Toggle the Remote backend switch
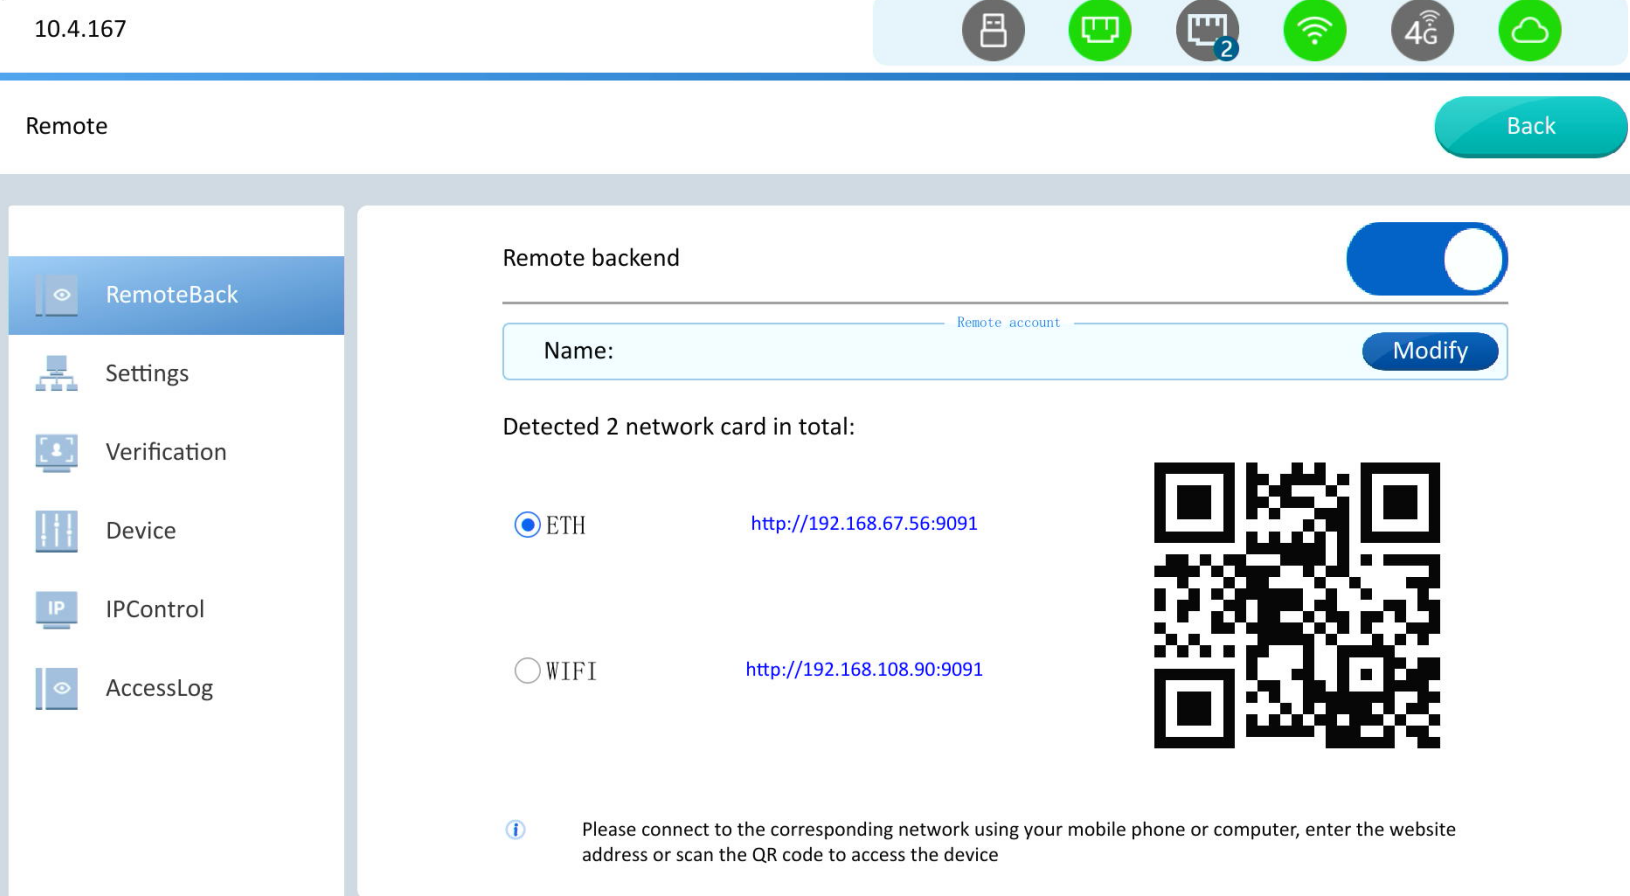 tap(1426, 259)
